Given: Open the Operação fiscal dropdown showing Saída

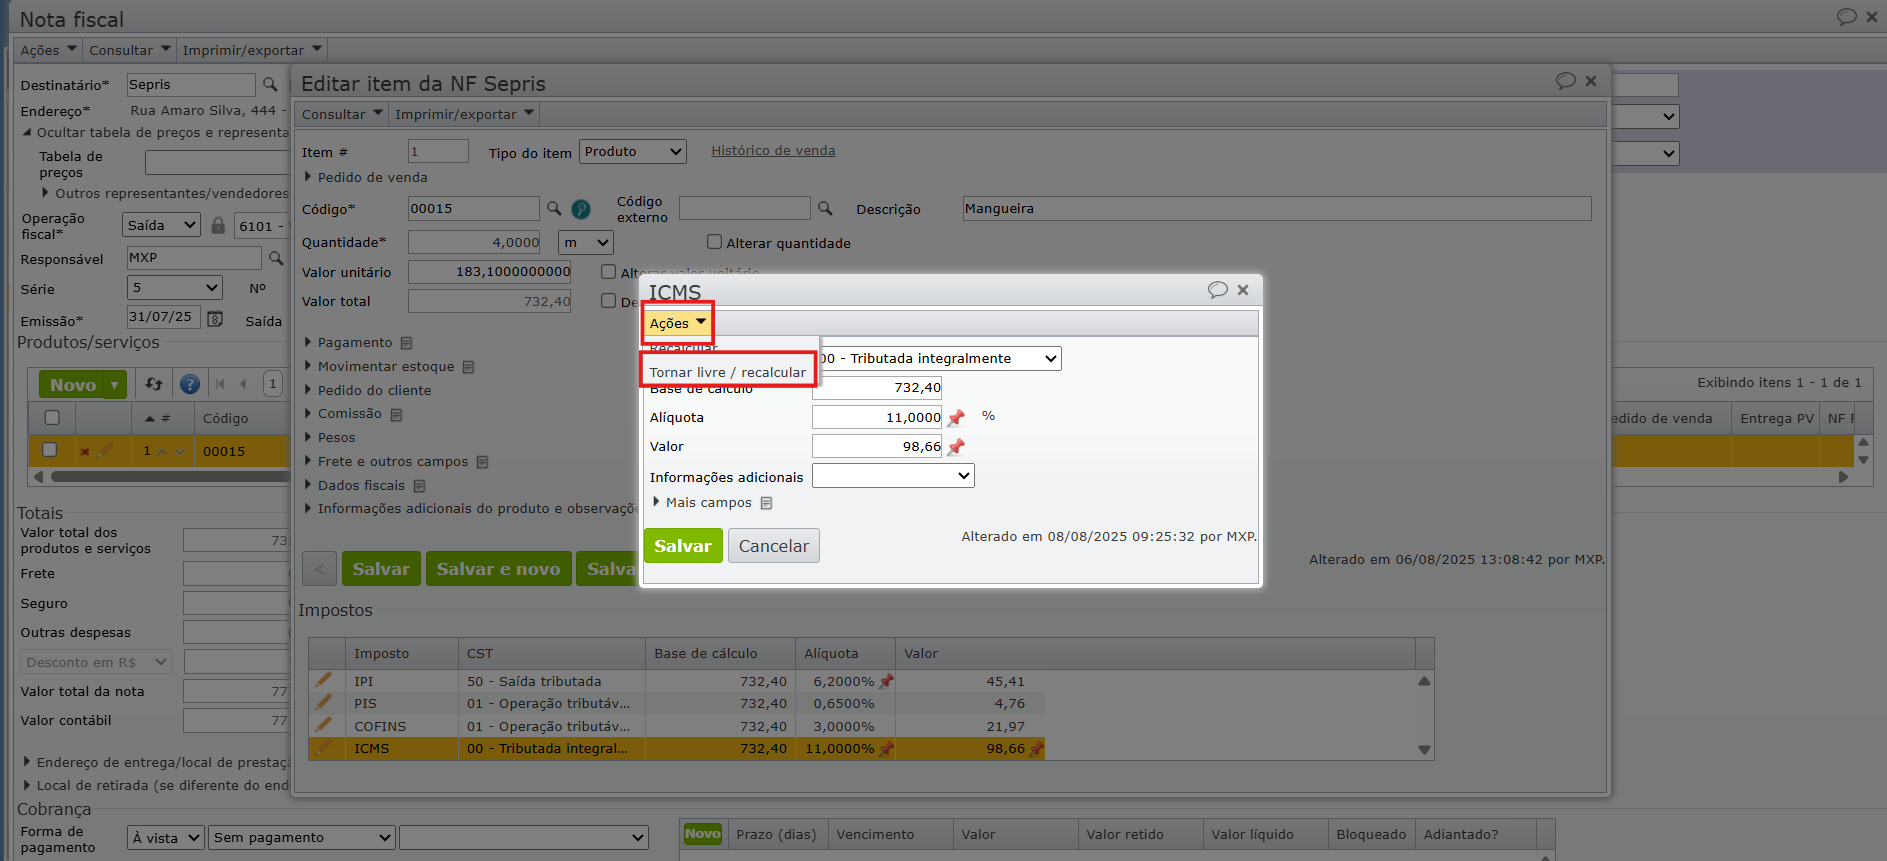Looking at the screenshot, I should (x=162, y=226).
